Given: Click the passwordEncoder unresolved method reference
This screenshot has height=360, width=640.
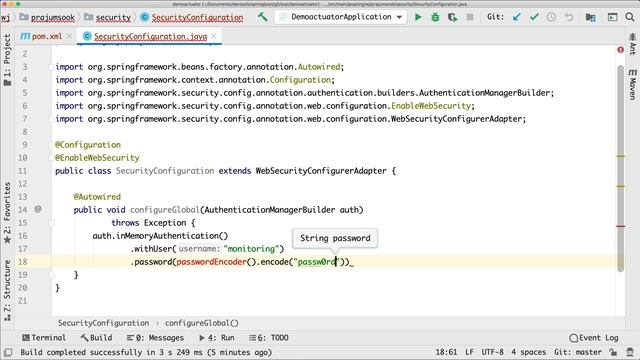Looking at the screenshot, I should 211,262.
